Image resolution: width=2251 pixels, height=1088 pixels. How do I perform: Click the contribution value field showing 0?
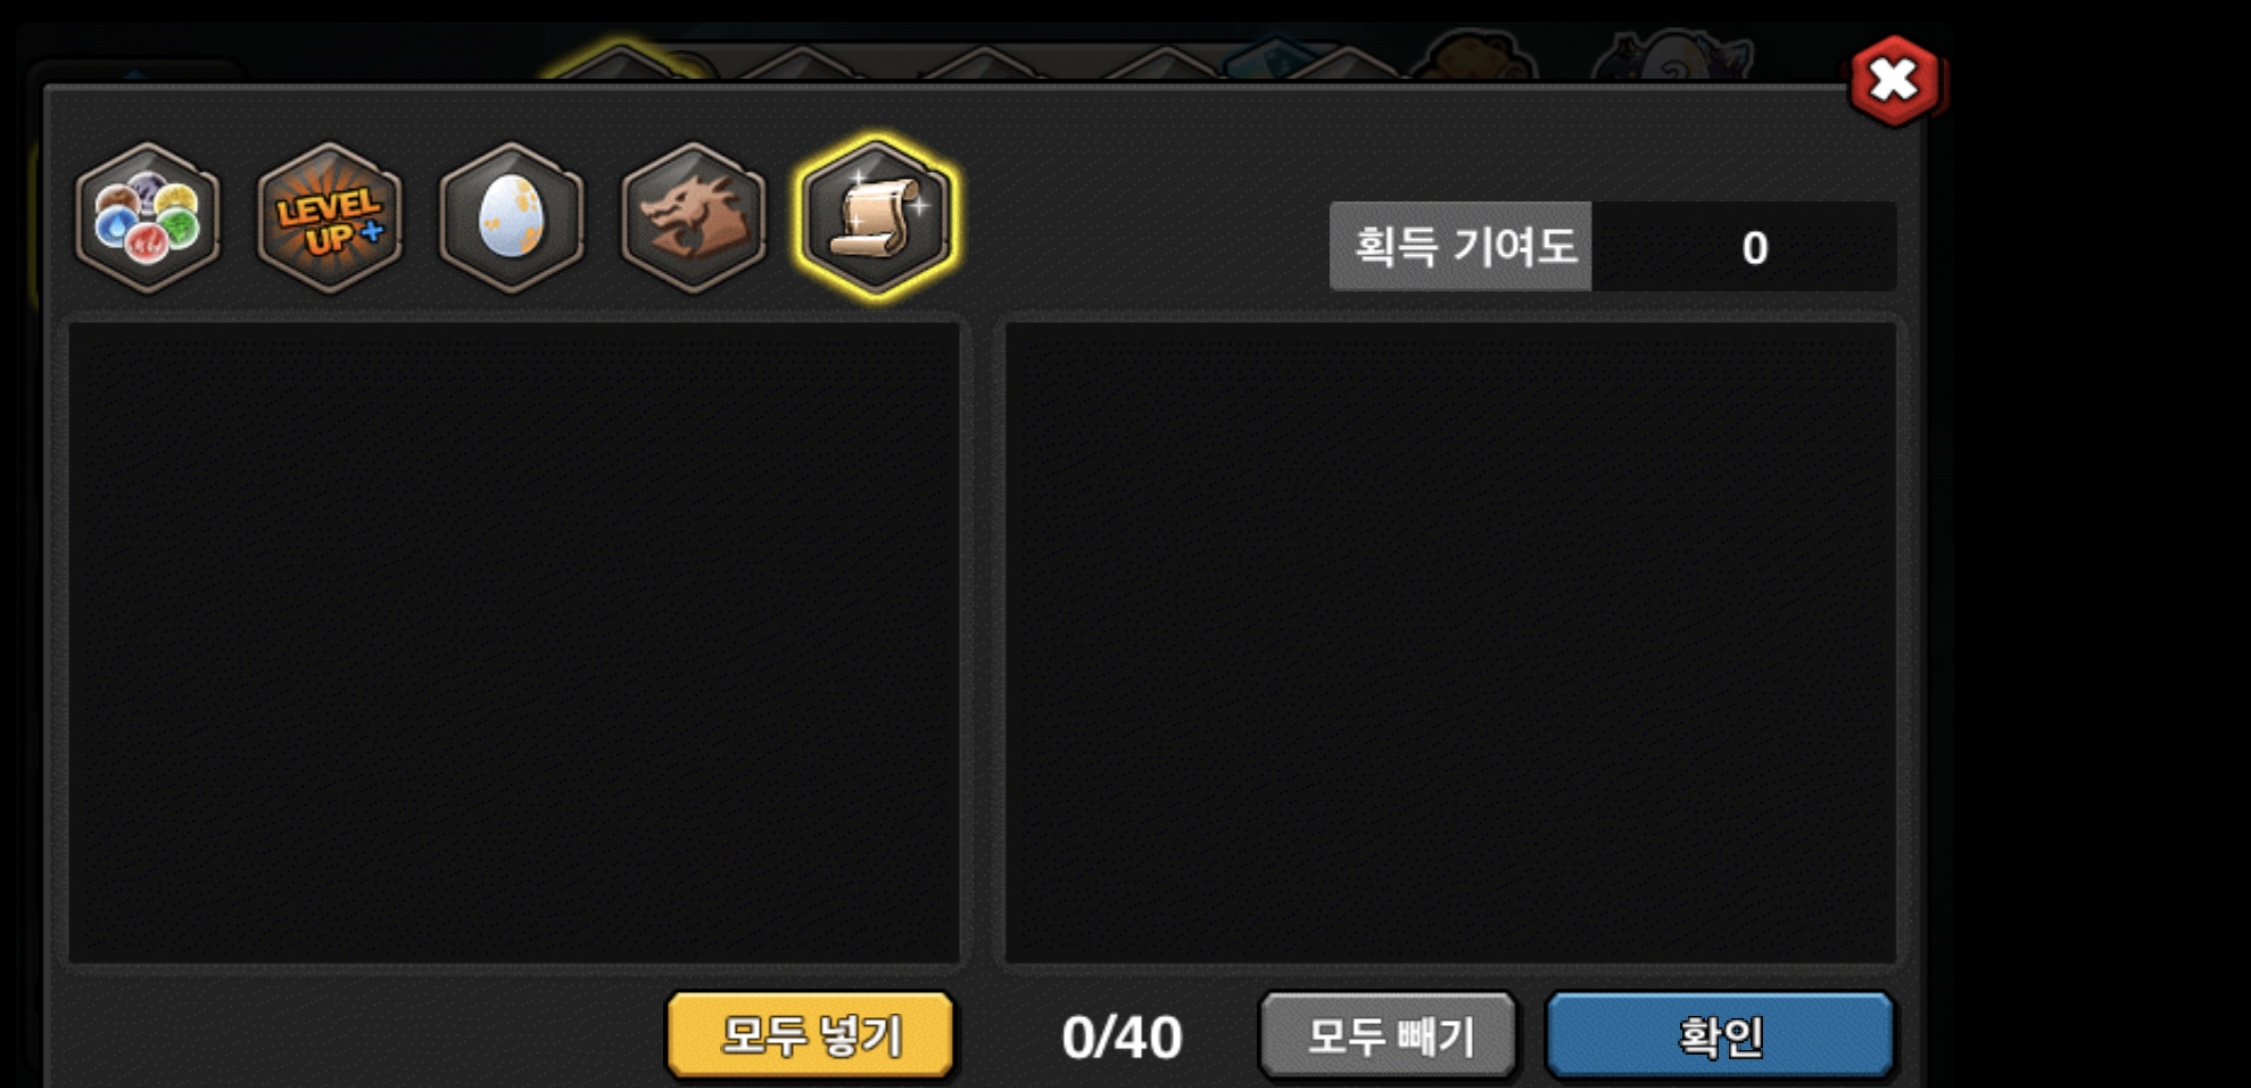click(x=1744, y=246)
